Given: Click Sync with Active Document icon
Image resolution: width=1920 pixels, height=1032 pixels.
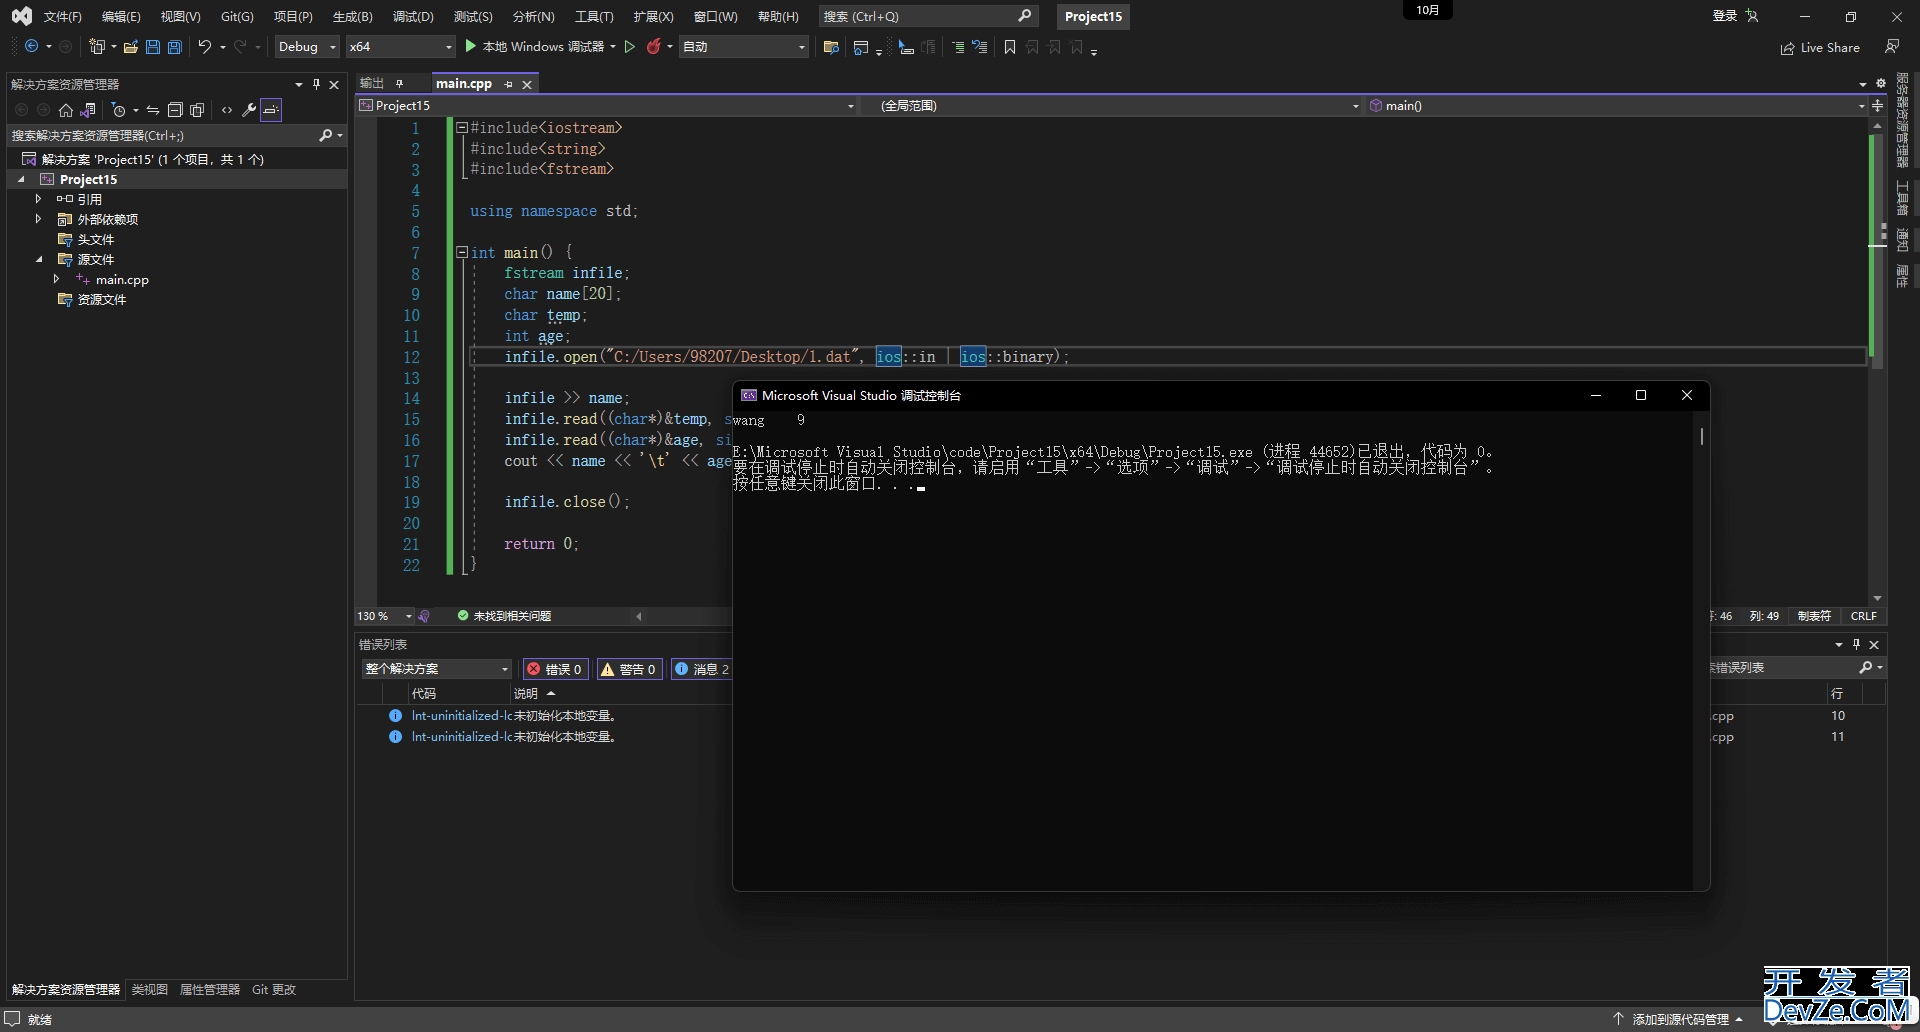Looking at the screenshot, I should point(153,110).
